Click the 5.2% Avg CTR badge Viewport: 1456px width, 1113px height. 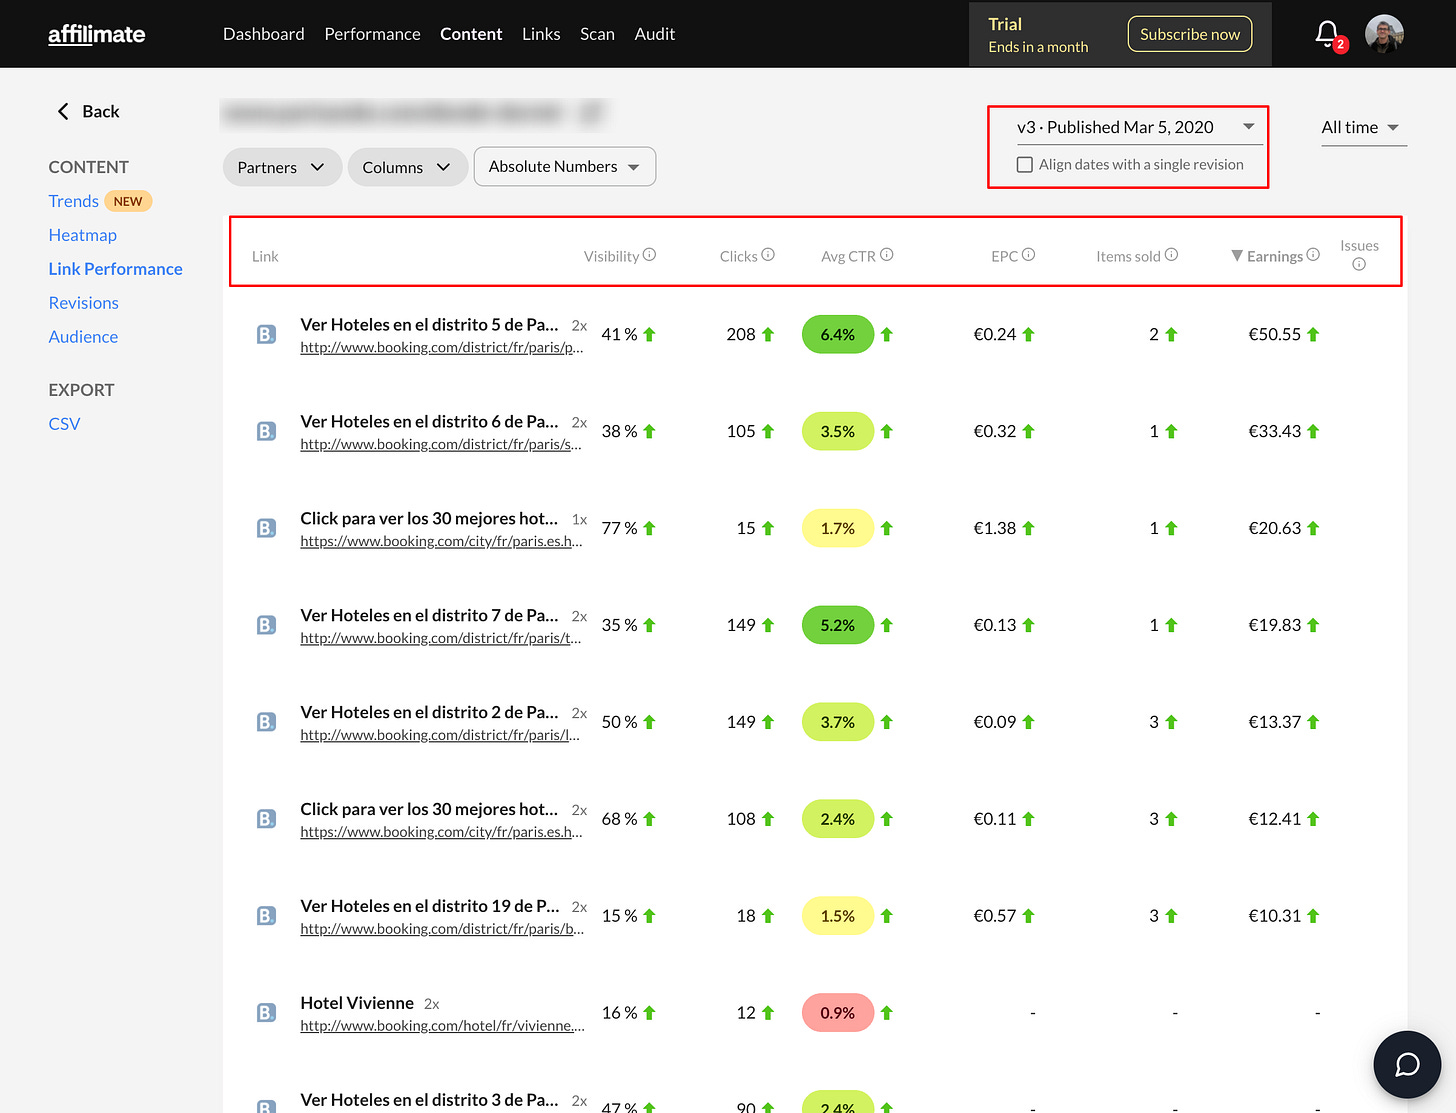[x=838, y=625]
